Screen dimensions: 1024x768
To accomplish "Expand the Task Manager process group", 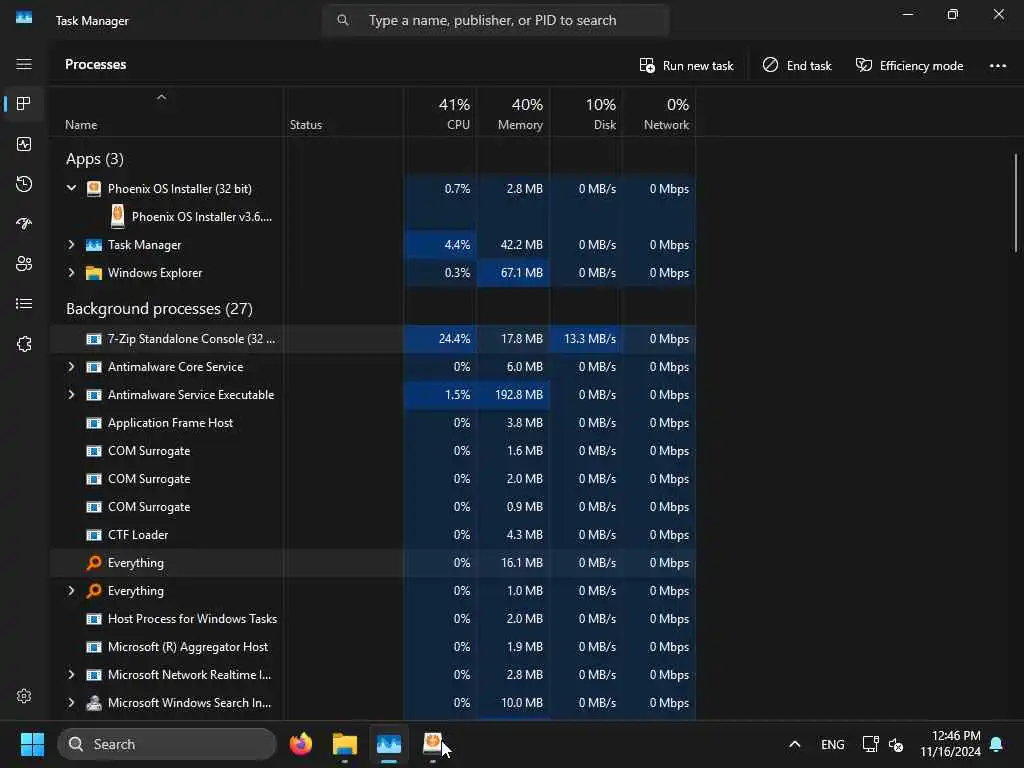I will coord(71,245).
